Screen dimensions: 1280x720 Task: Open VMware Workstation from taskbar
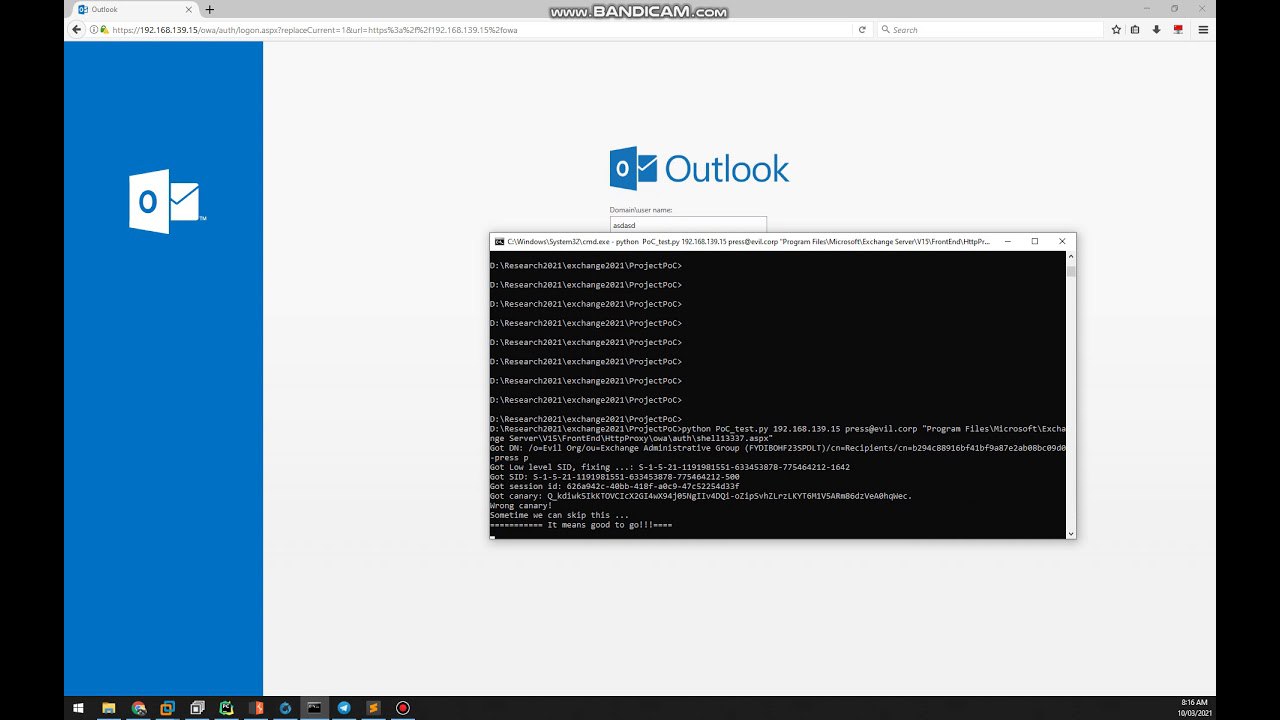point(168,708)
